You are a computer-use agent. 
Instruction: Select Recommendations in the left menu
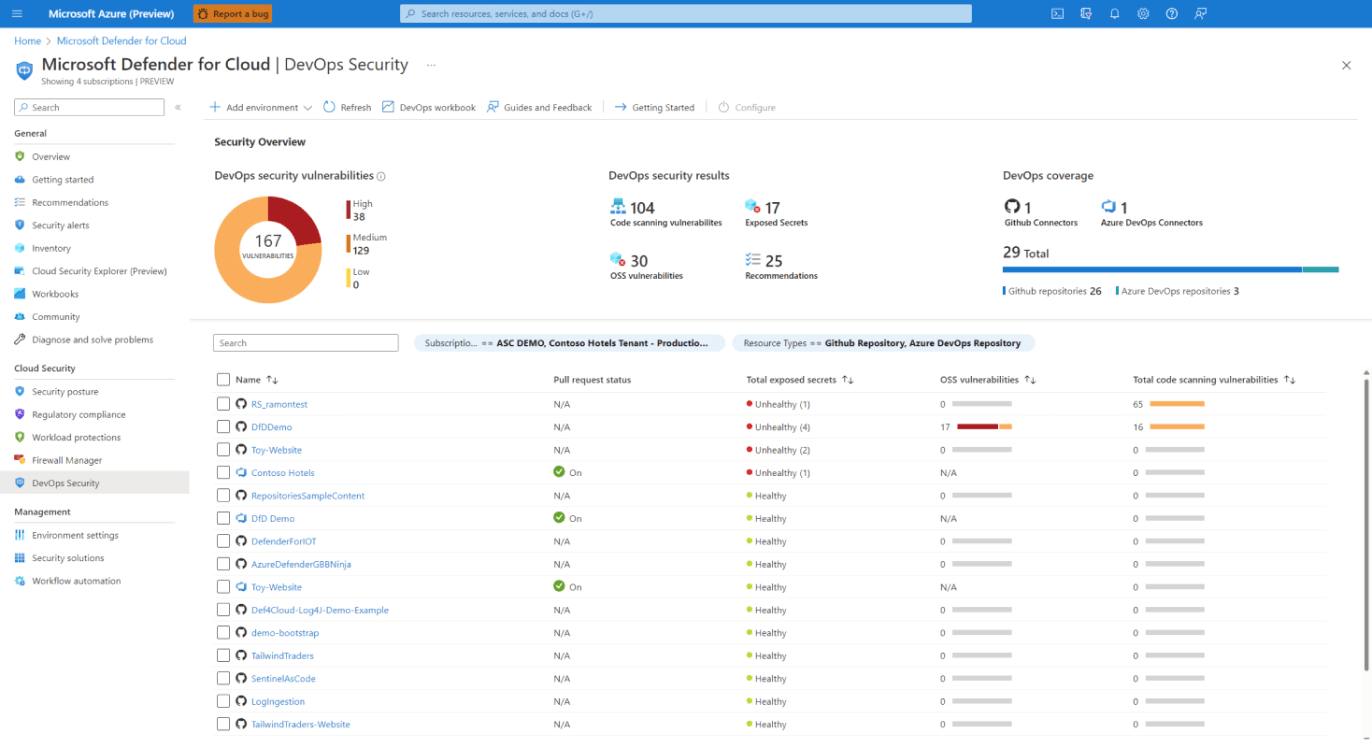point(70,203)
